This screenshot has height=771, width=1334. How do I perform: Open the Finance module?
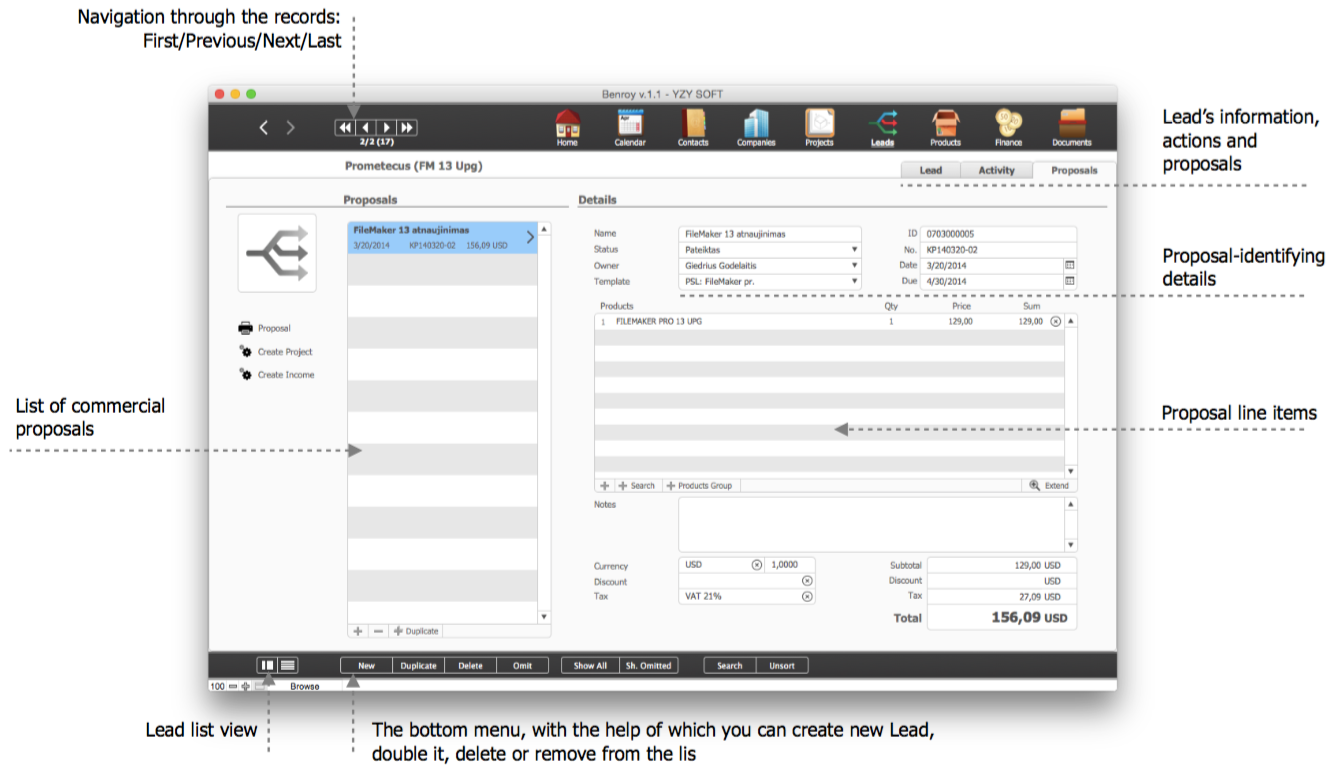[x=1008, y=125]
